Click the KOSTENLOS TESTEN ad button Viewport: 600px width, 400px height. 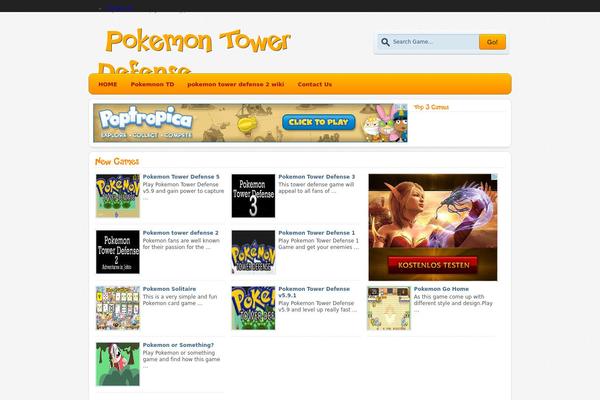click(433, 265)
